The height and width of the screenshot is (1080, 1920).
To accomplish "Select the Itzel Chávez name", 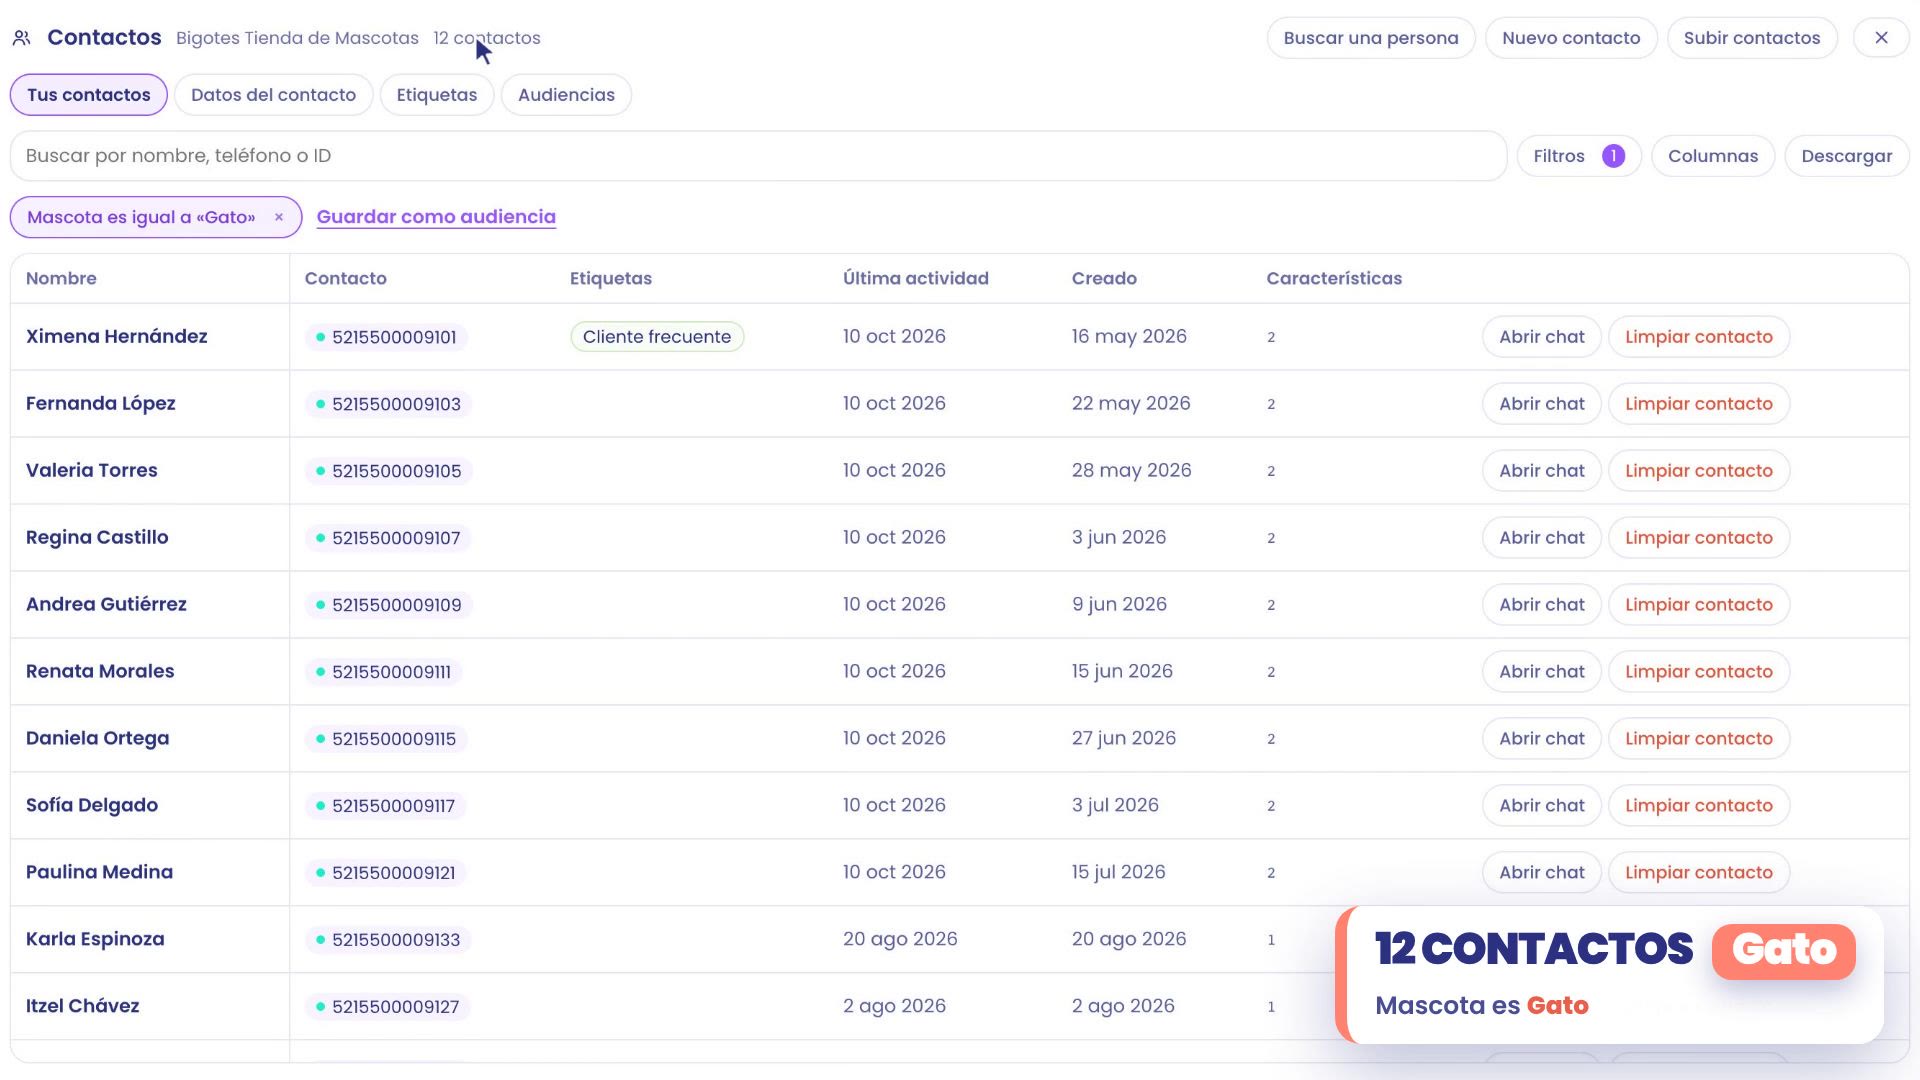I will point(82,1006).
